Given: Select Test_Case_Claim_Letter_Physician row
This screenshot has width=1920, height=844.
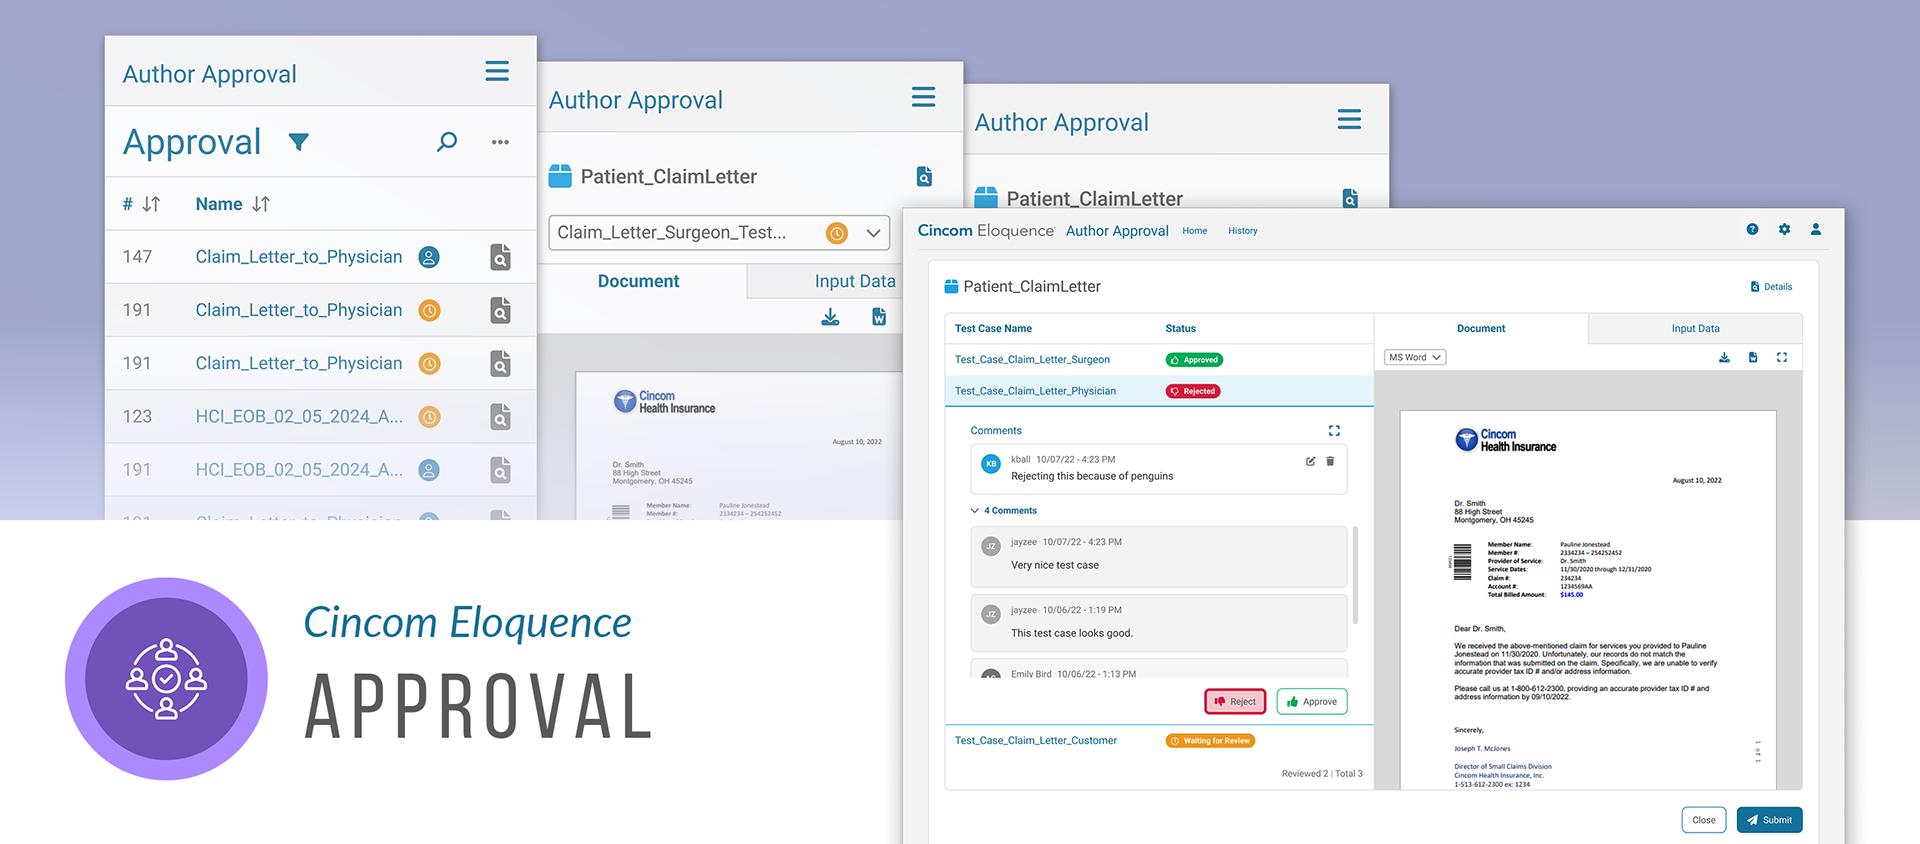Looking at the screenshot, I should click(1159, 391).
